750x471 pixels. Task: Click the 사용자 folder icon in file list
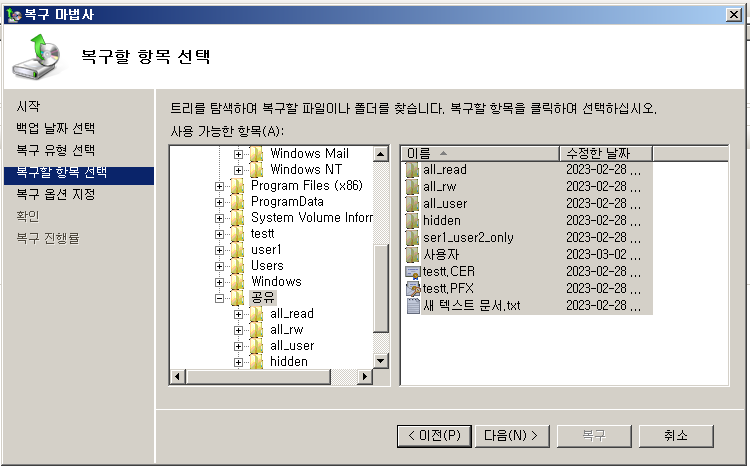(x=412, y=254)
